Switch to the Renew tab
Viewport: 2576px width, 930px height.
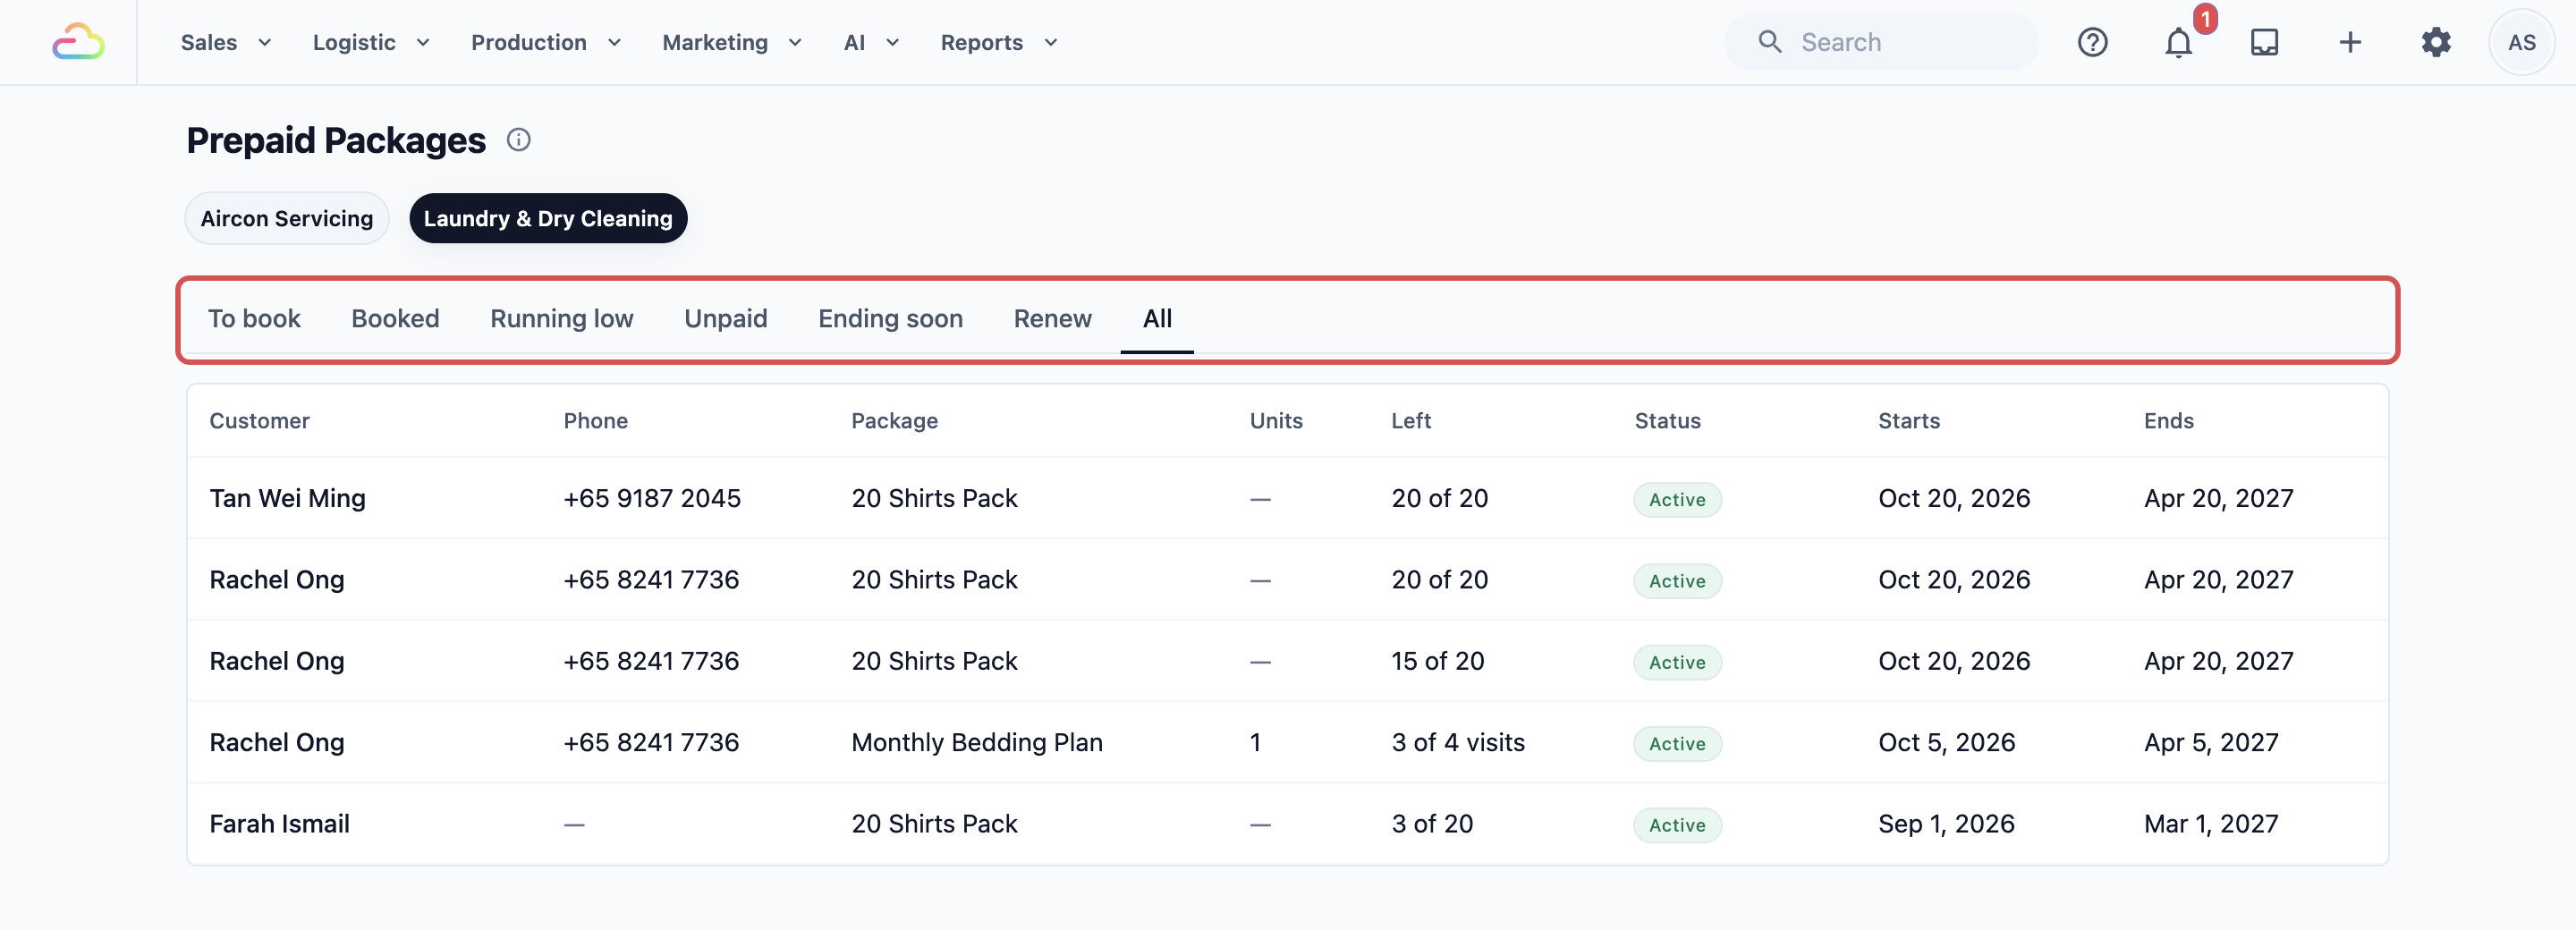pyautogui.click(x=1052, y=318)
